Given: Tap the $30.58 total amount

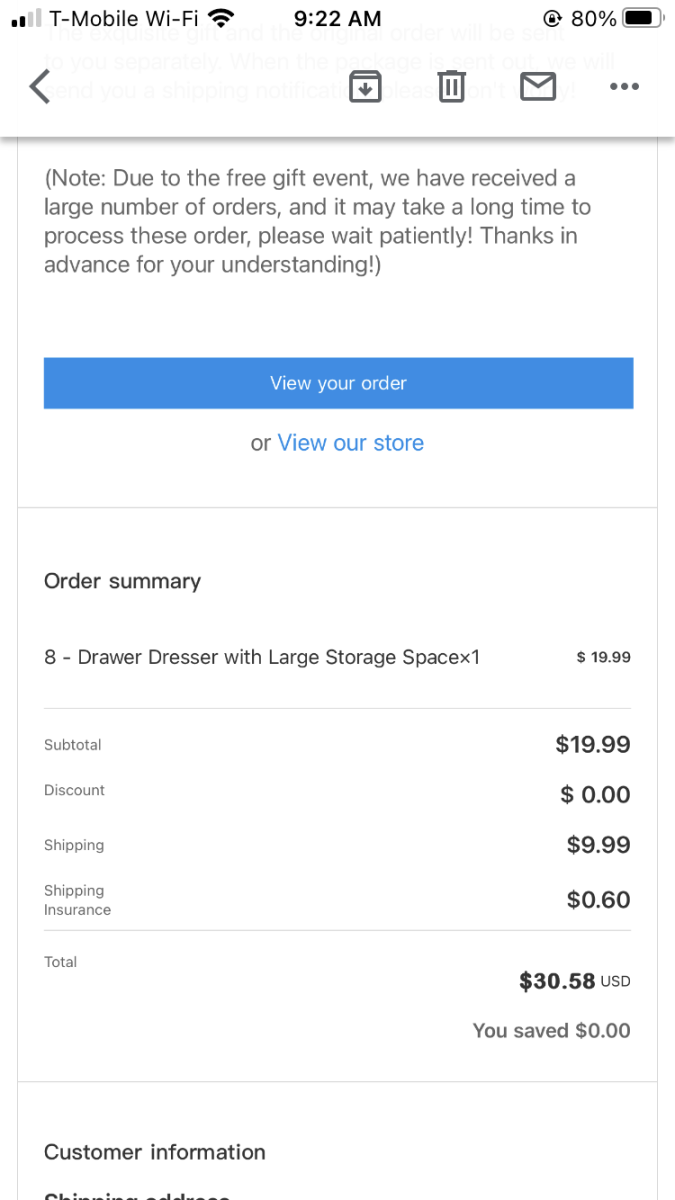Looking at the screenshot, I should click(x=557, y=981).
